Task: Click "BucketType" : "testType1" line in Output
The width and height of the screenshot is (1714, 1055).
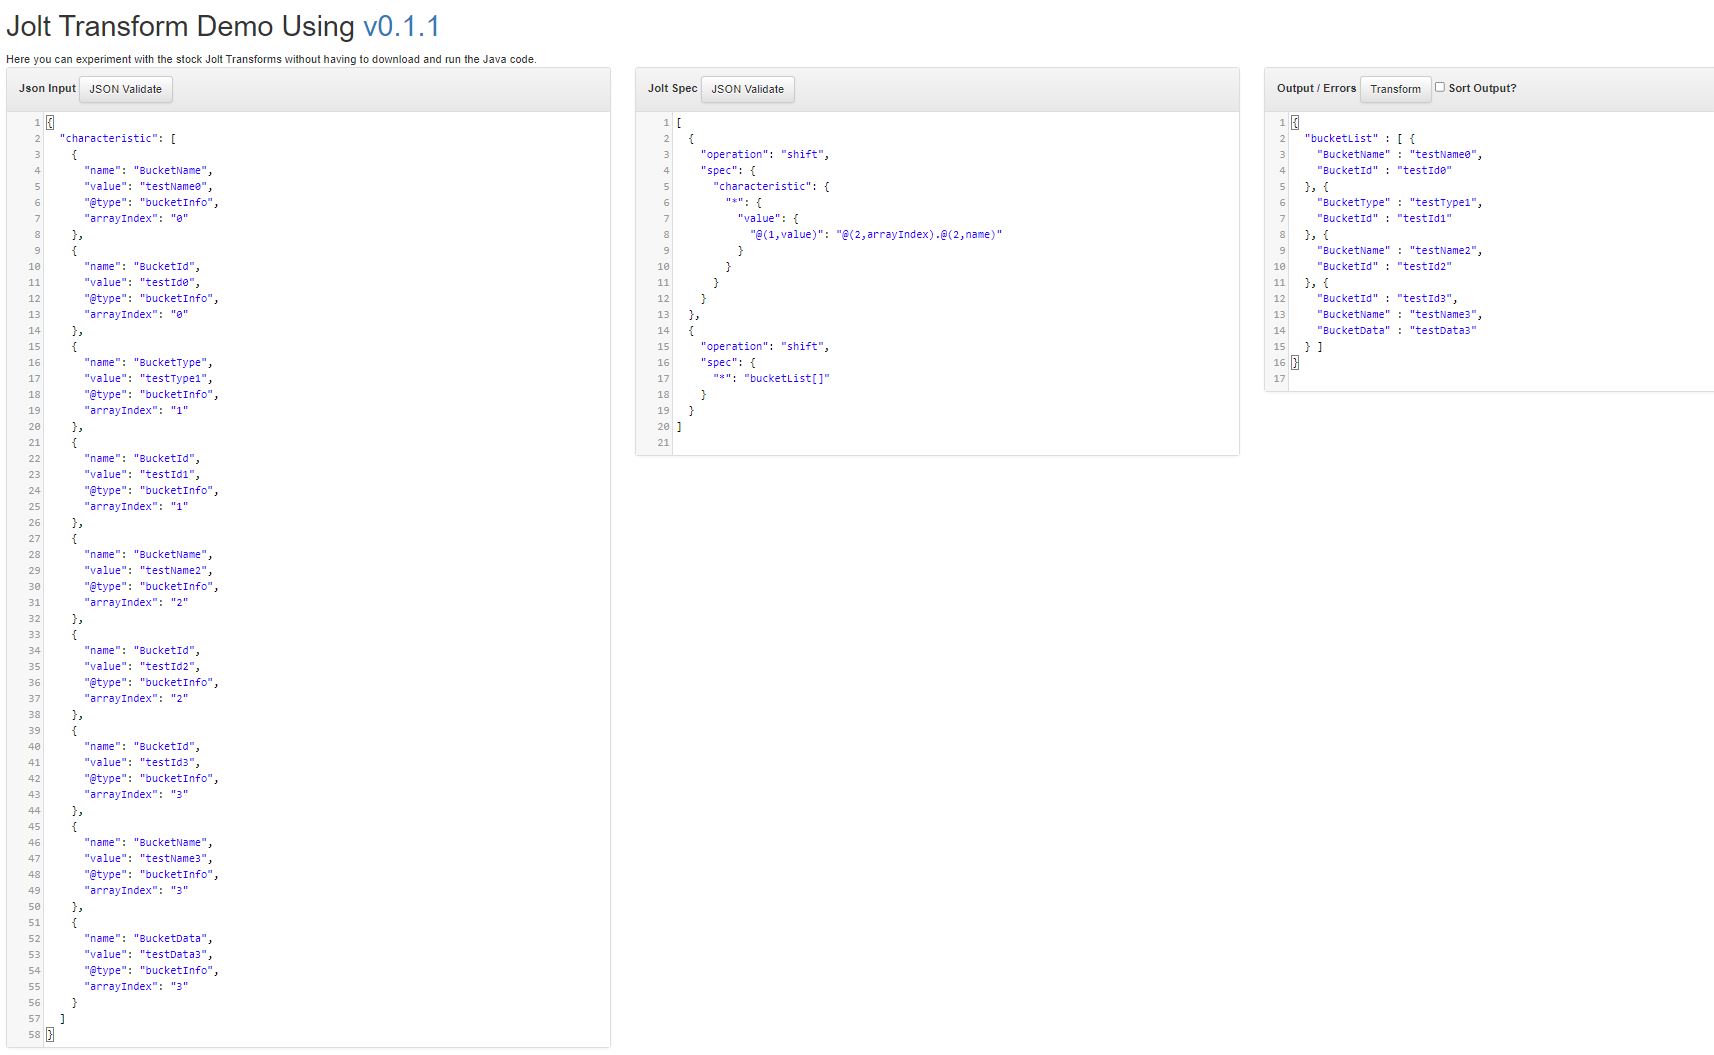Action: click(x=1400, y=202)
